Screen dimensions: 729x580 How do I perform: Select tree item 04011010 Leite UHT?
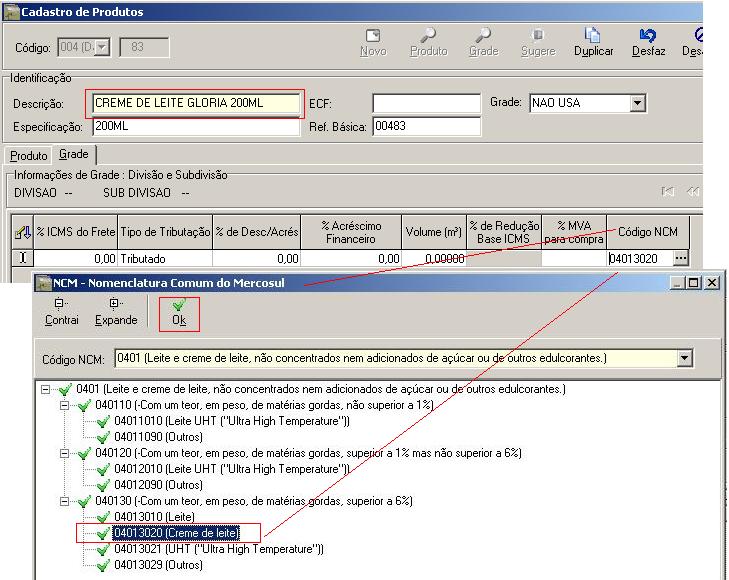(x=232, y=422)
